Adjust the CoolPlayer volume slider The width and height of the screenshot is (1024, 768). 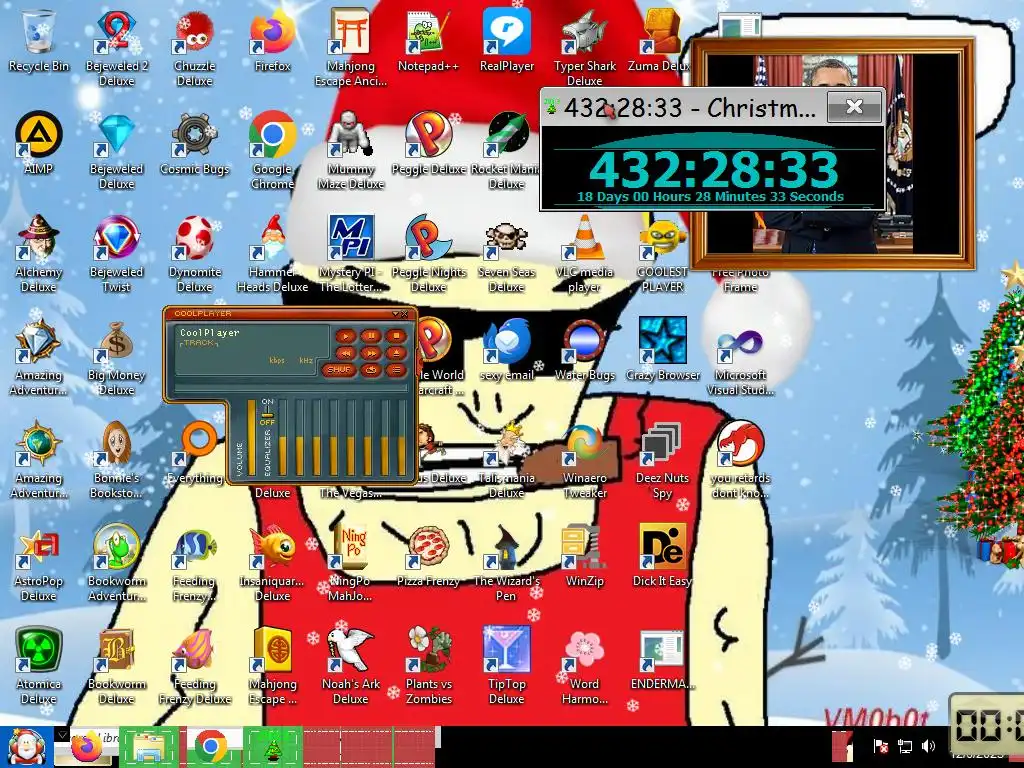click(251, 438)
